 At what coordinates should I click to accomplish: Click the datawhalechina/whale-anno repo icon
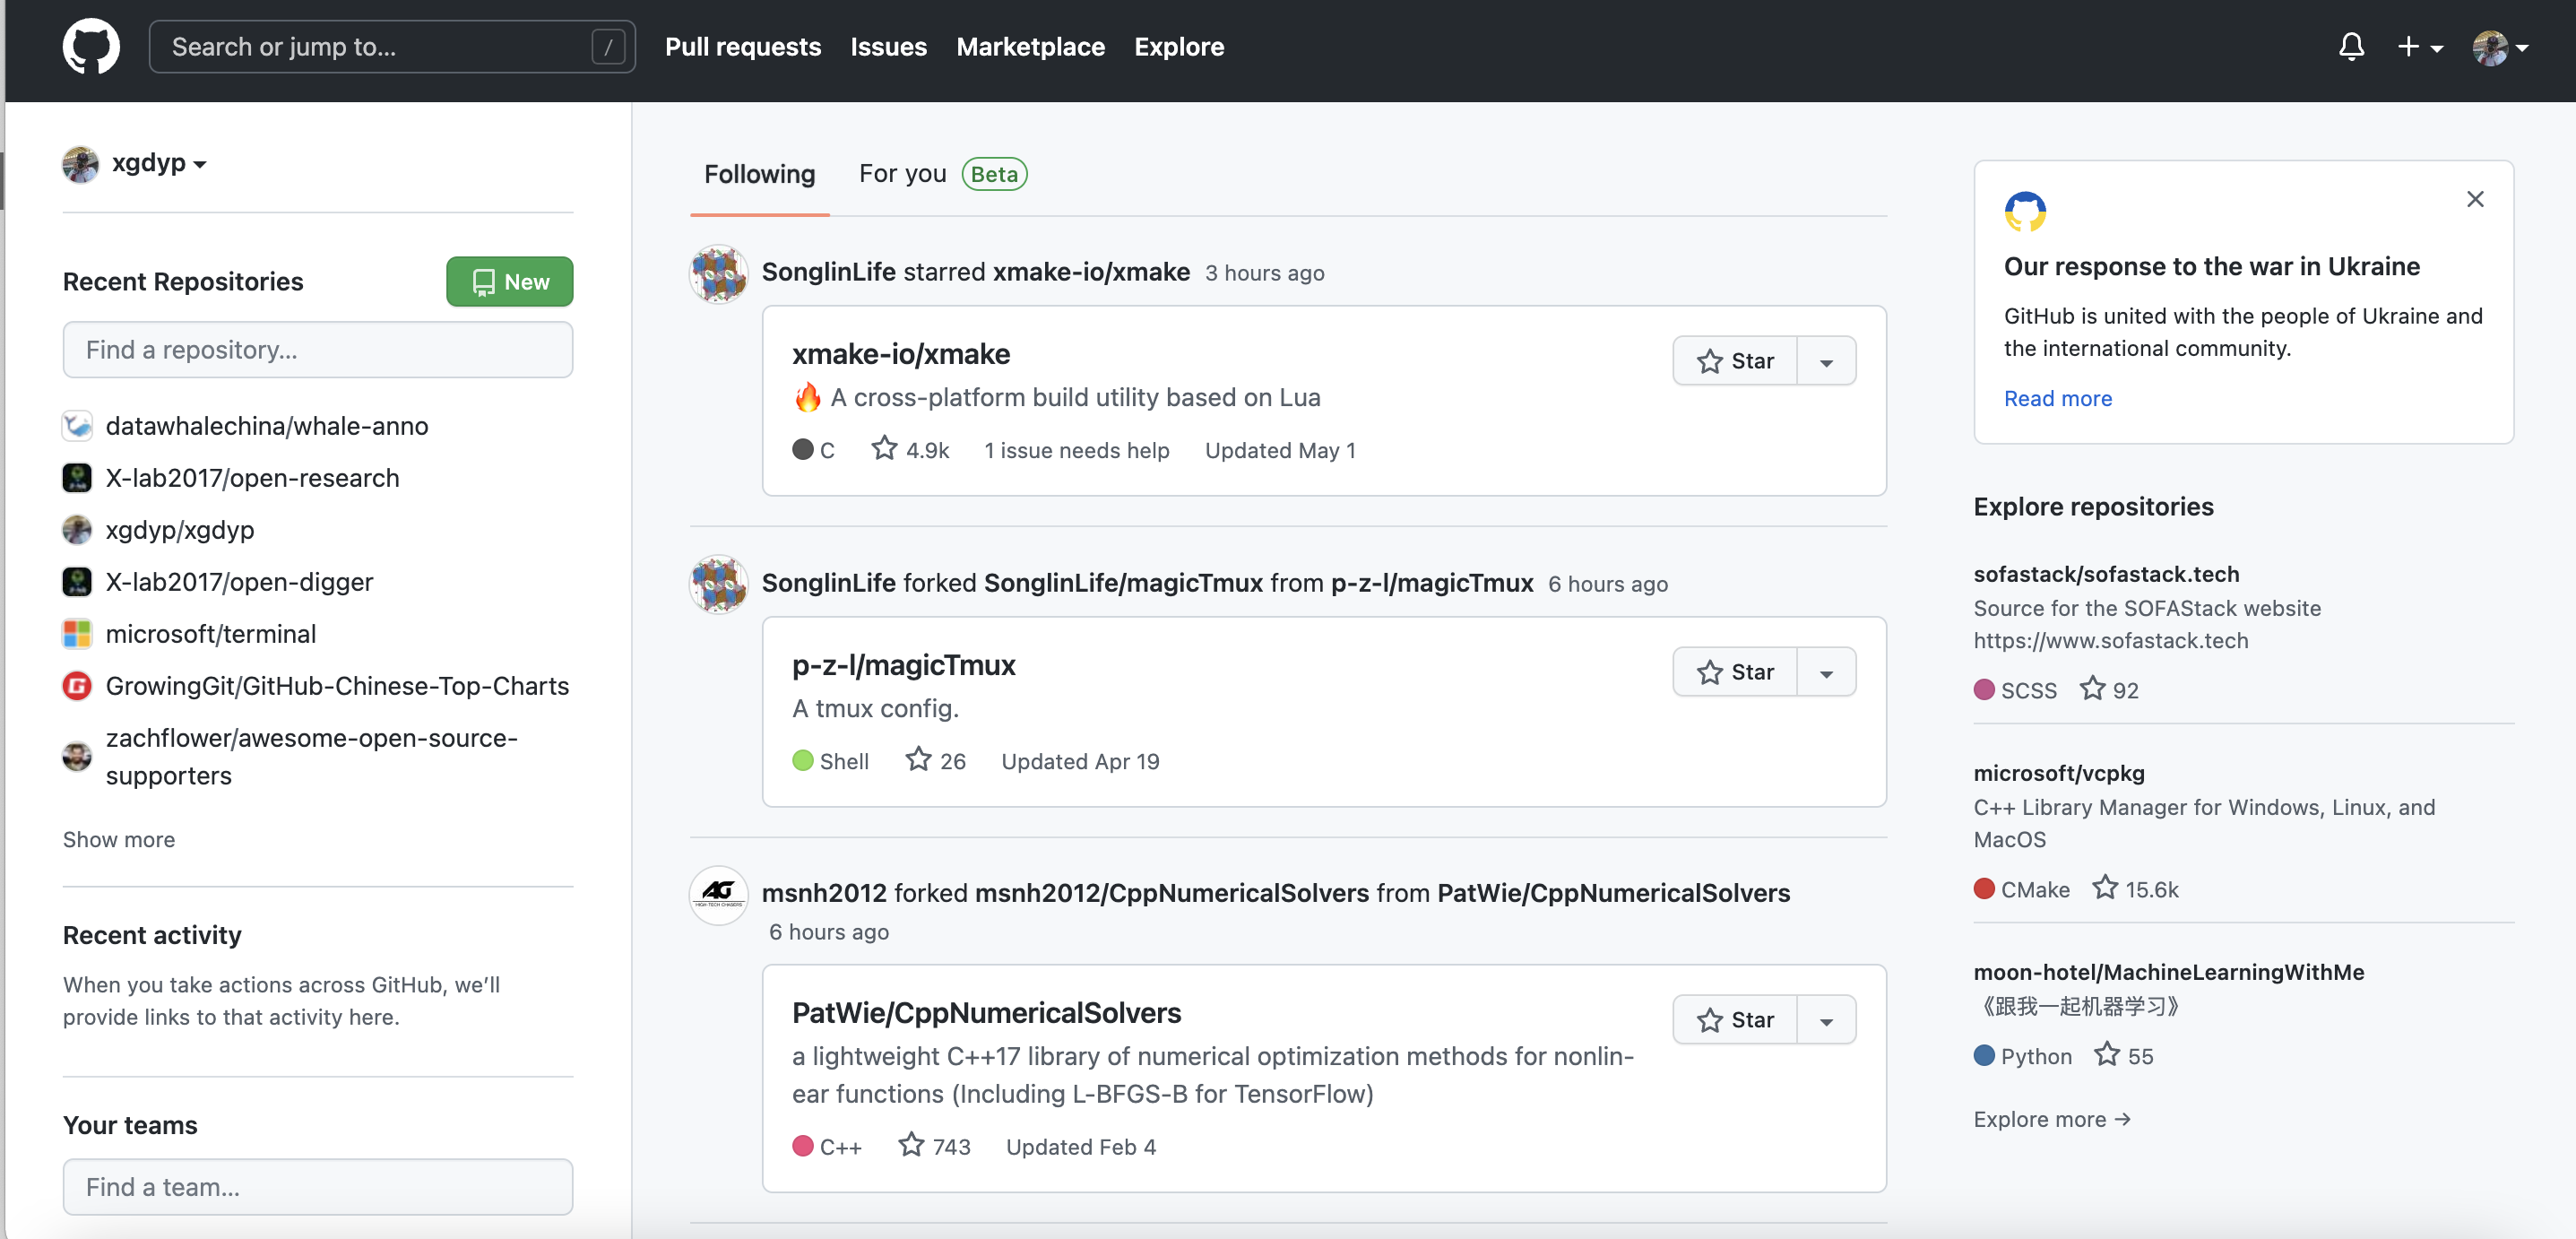[x=77, y=426]
